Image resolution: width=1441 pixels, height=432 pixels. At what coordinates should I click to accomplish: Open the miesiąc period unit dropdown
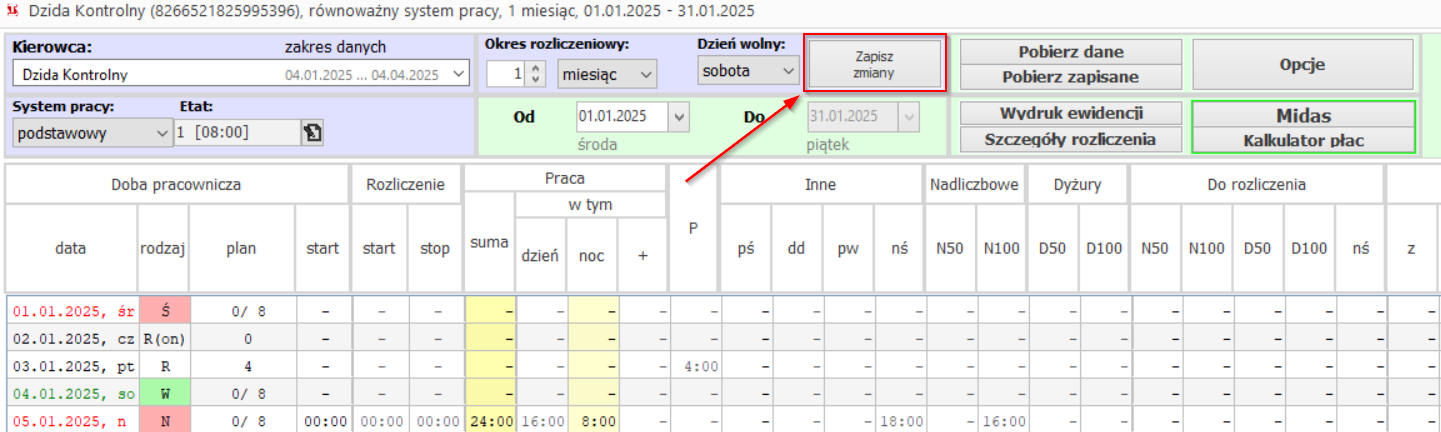pos(607,73)
